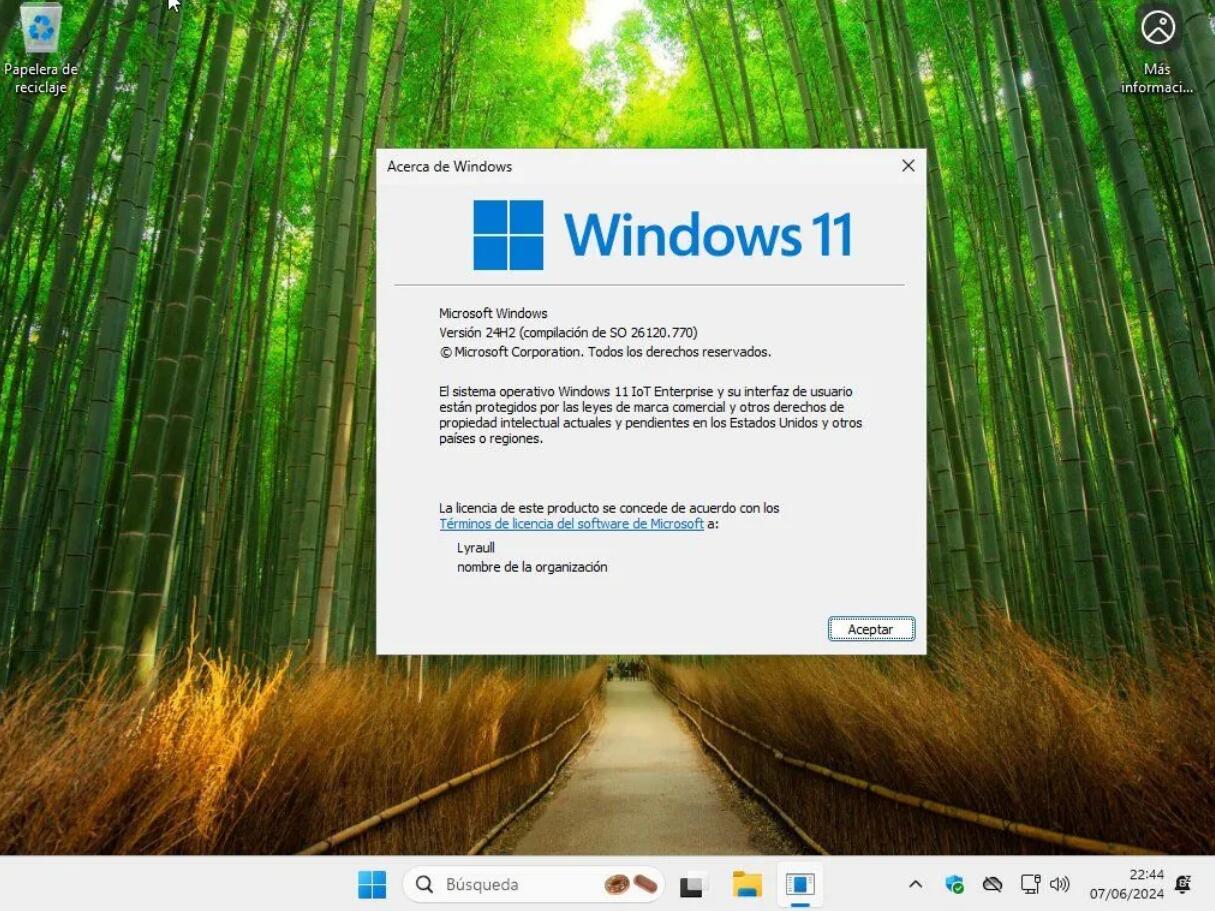Open File Explorer from the taskbar
The width and height of the screenshot is (1215, 911).
[747, 884]
